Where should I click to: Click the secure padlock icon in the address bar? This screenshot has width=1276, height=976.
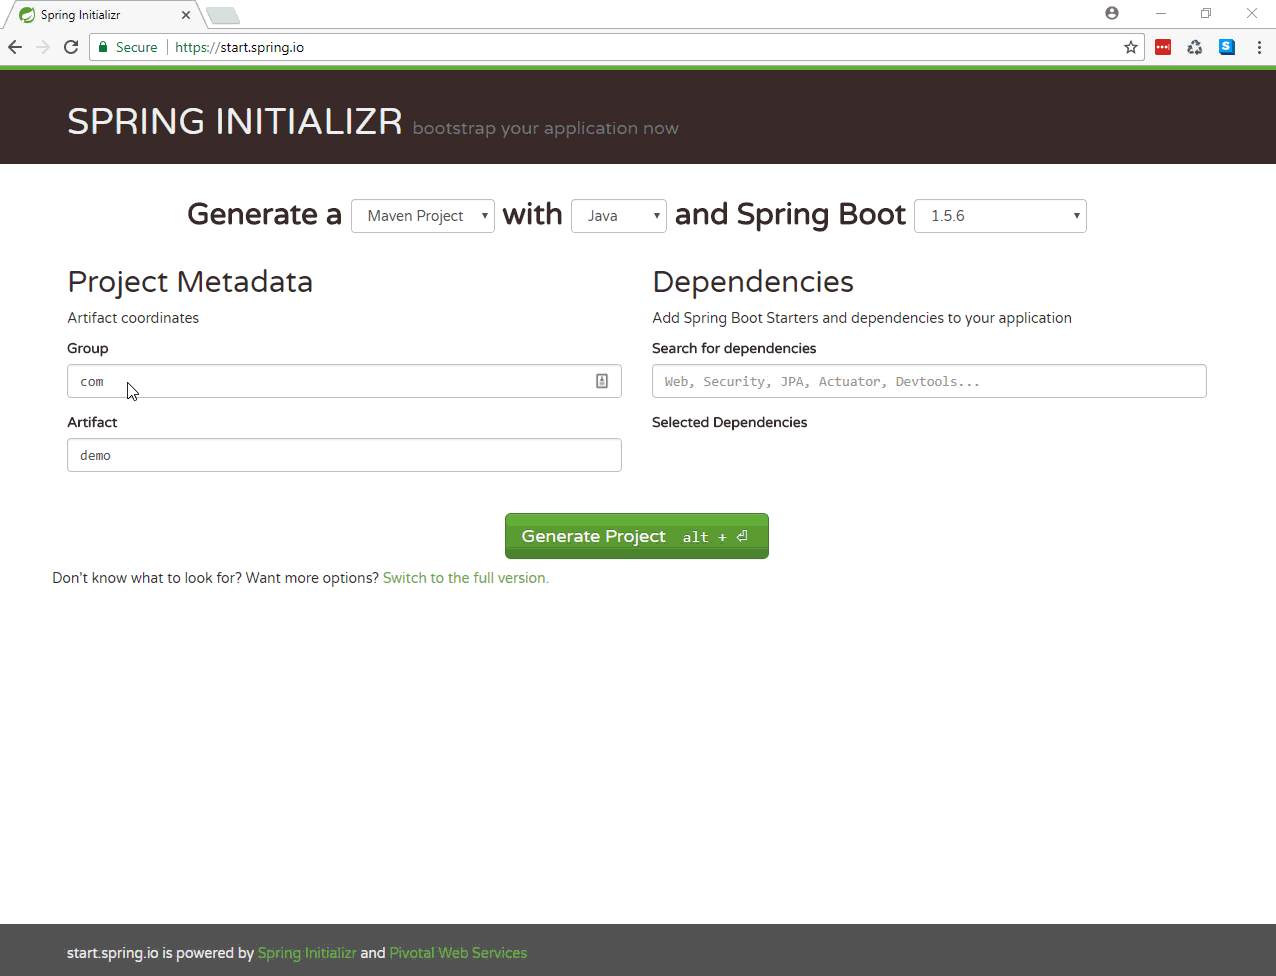pyautogui.click(x=103, y=46)
